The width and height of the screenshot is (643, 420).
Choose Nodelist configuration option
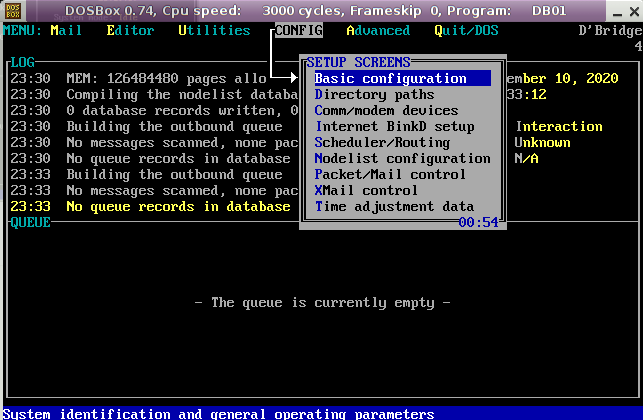(402, 158)
